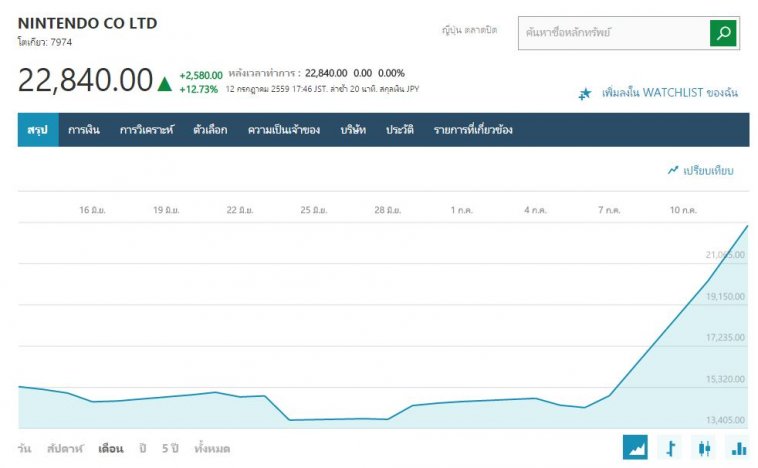This screenshot has width=758, height=468.
Task: Select the สัปดาห์ time range
Action: point(65,449)
